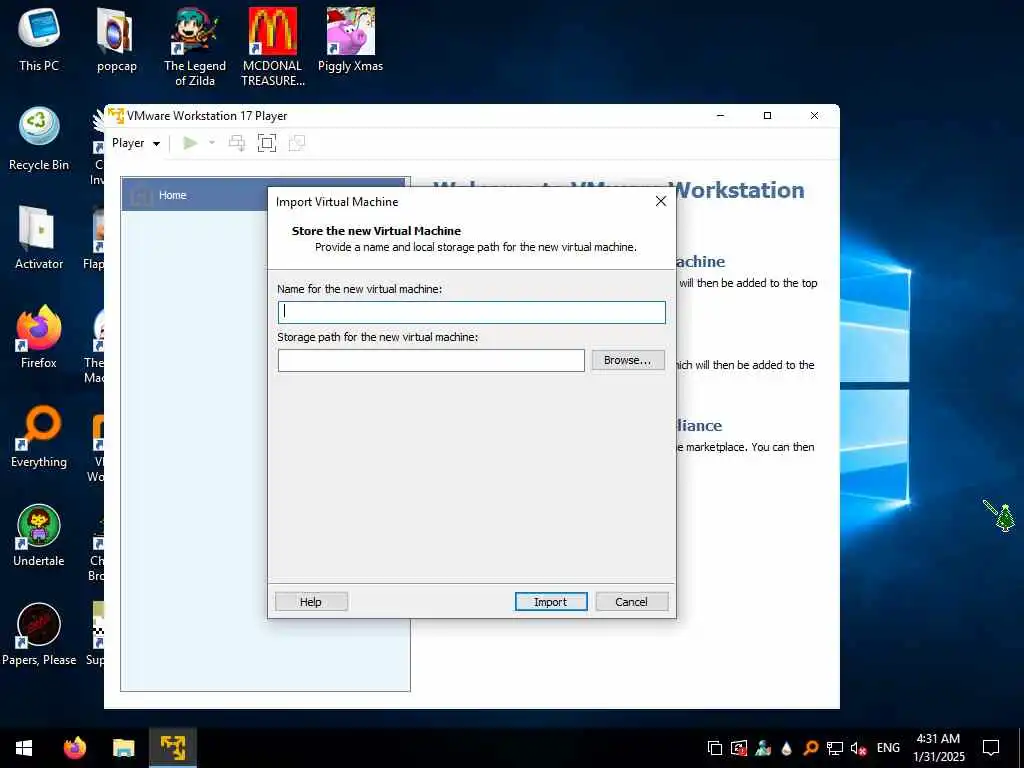This screenshot has height=768, width=1024.
Task: Click the storage path input field
Action: click(431, 360)
